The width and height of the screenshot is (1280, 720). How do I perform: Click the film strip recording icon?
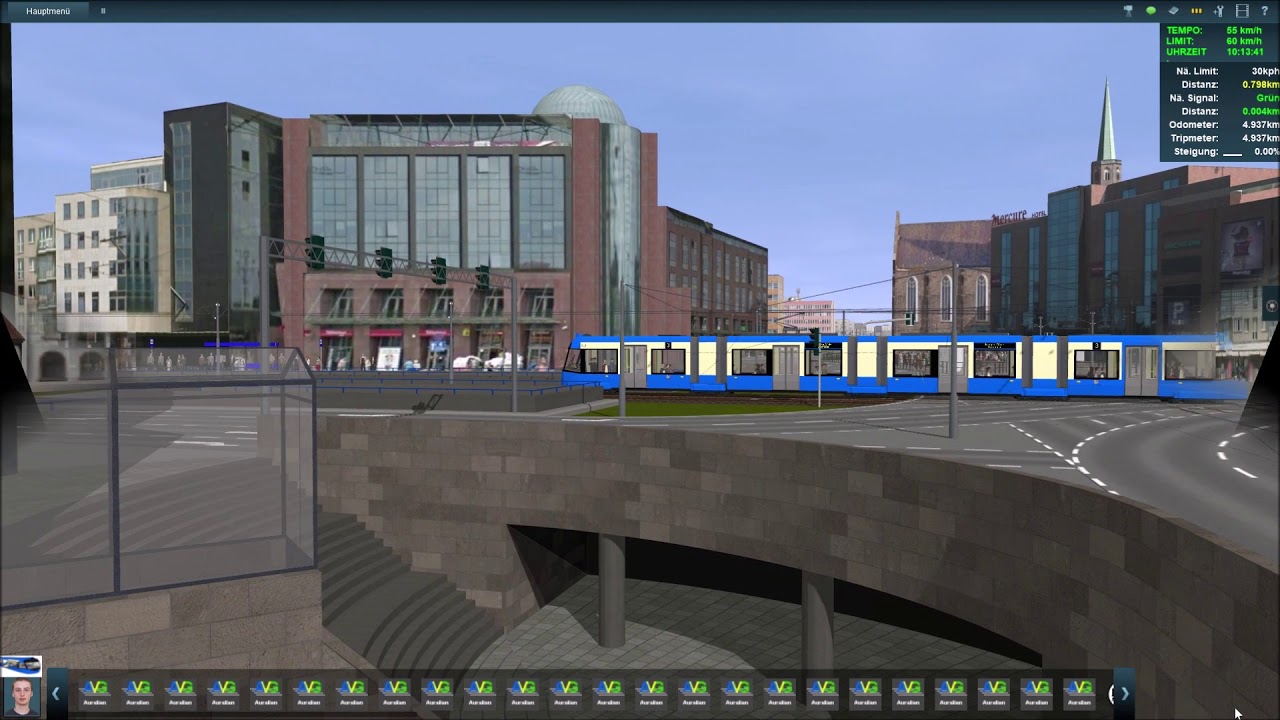[x=1242, y=11]
